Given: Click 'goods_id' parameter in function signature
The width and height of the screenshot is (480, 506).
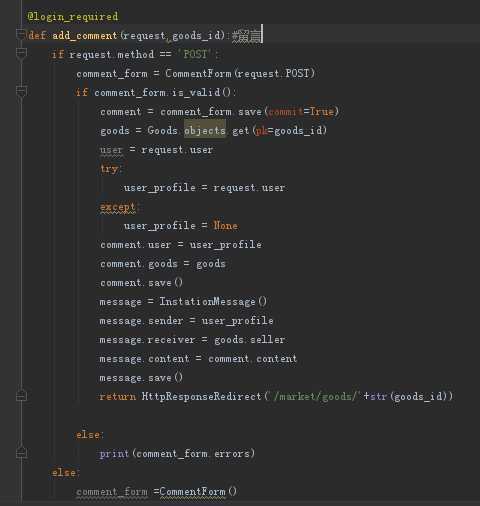Looking at the screenshot, I should pos(196,35).
